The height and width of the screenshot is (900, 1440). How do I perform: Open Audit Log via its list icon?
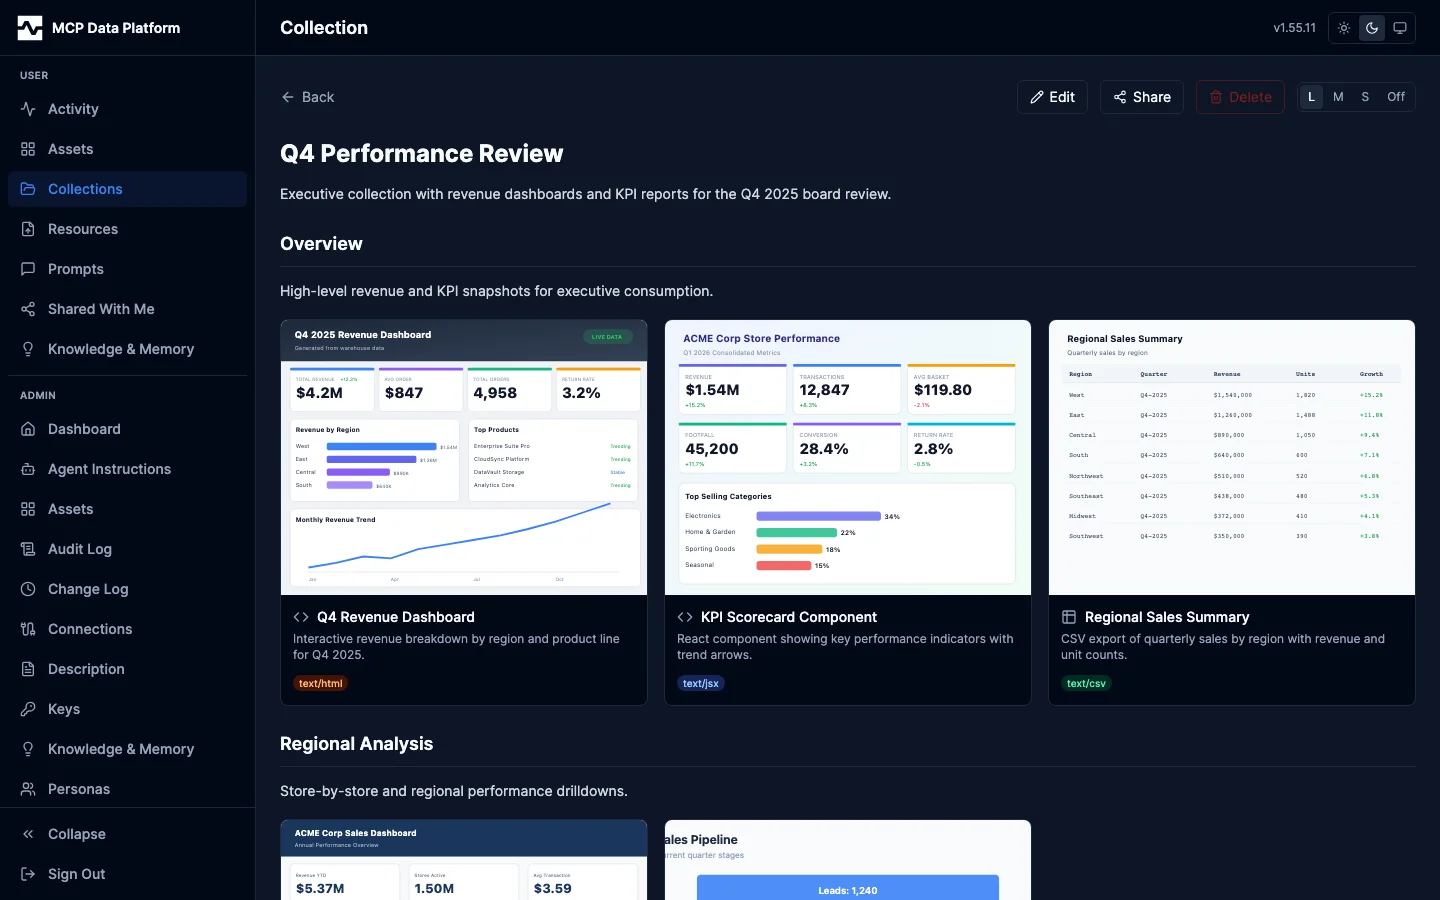tap(27, 549)
